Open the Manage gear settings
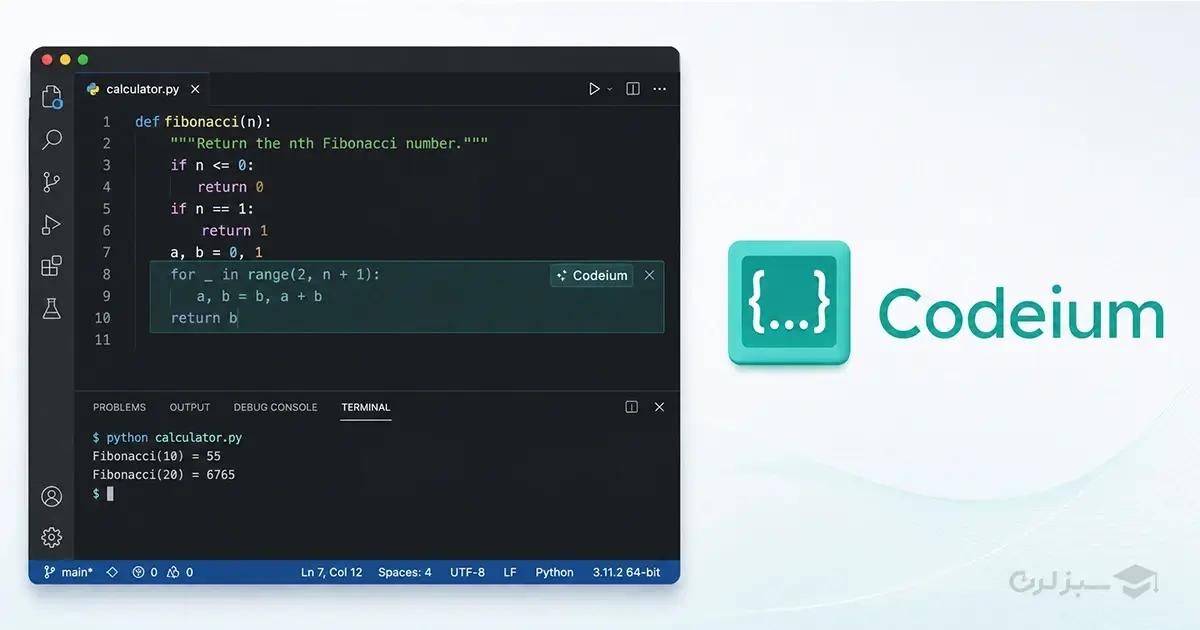Screen dimensions: 1200x630 coord(52,537)
